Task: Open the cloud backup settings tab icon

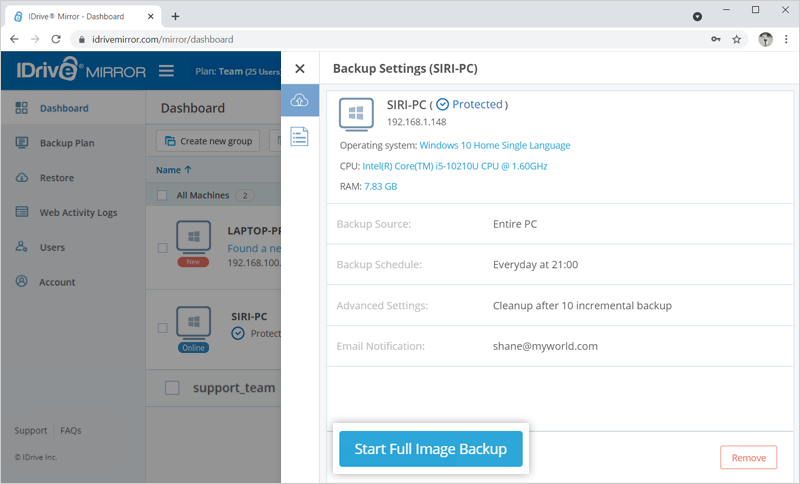Action: point(299,100)
